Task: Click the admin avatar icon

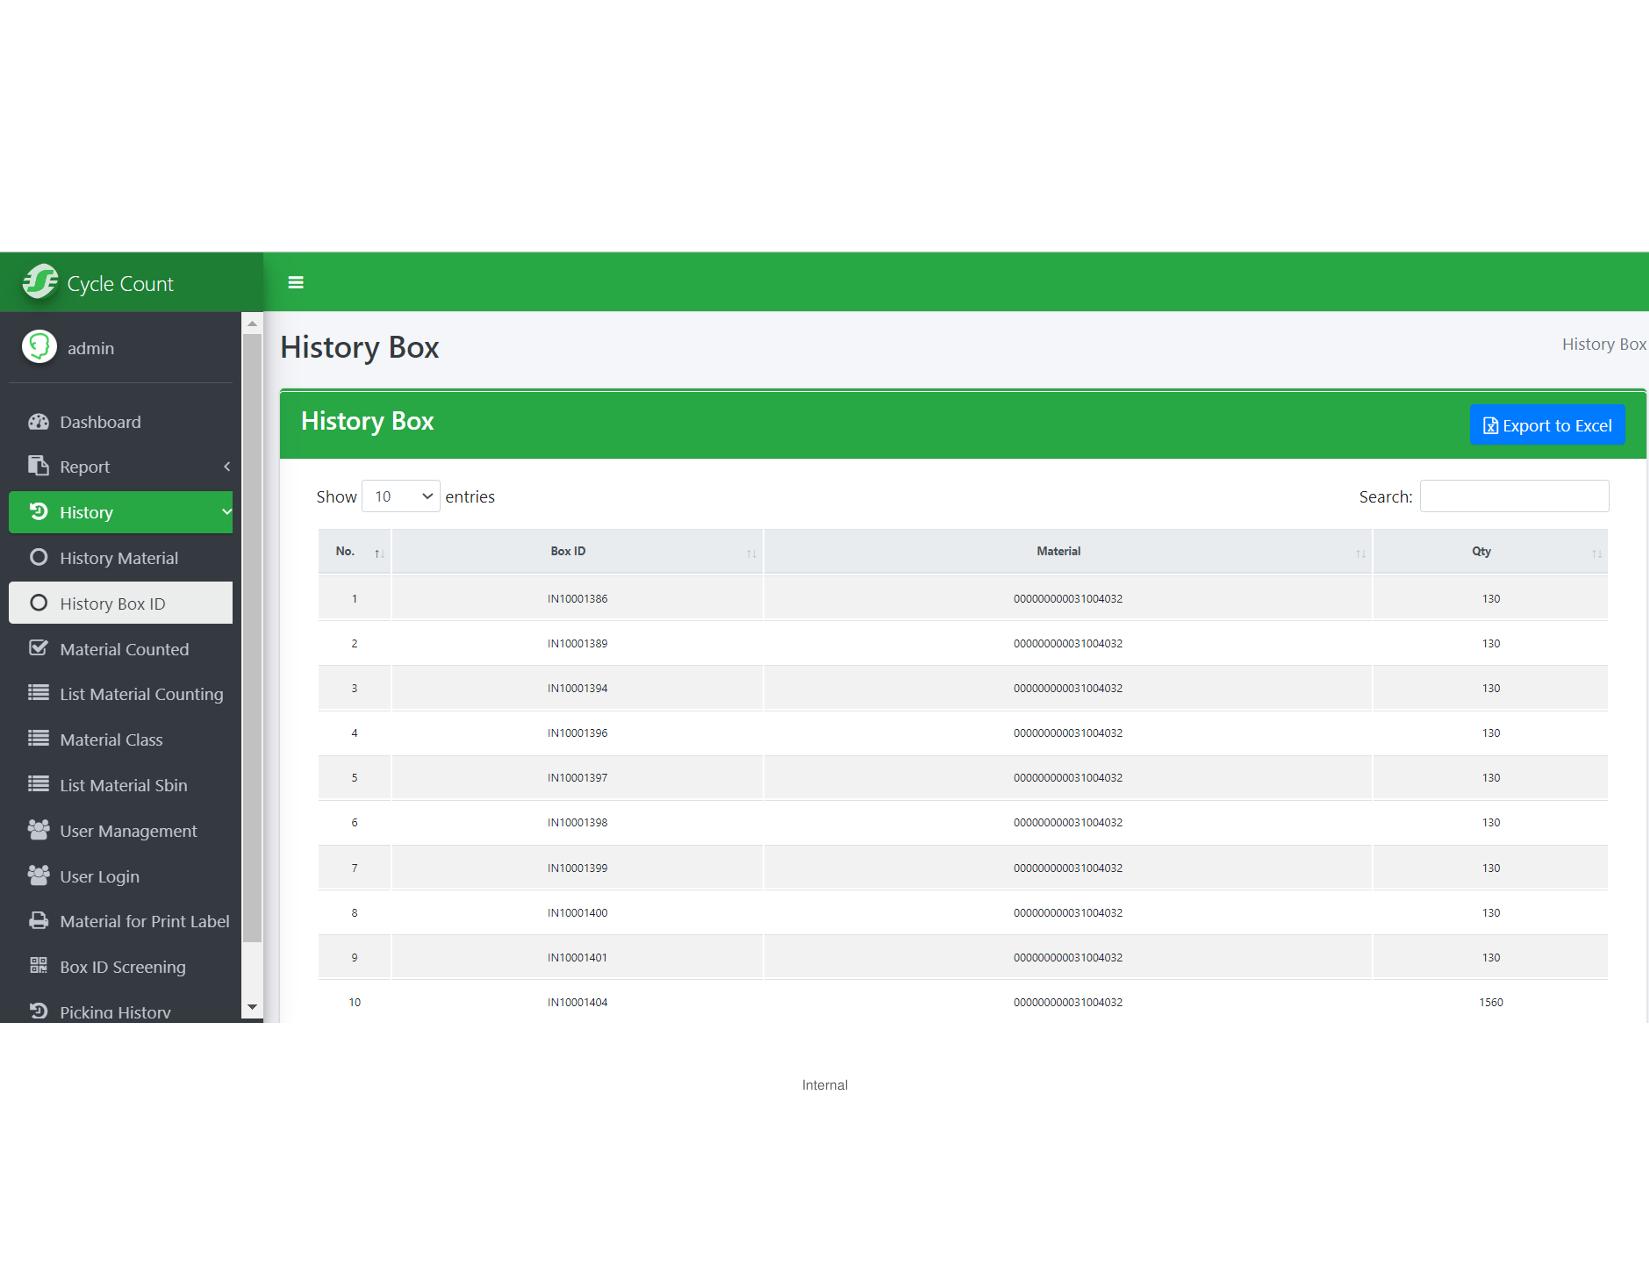Action: [40, 347]
